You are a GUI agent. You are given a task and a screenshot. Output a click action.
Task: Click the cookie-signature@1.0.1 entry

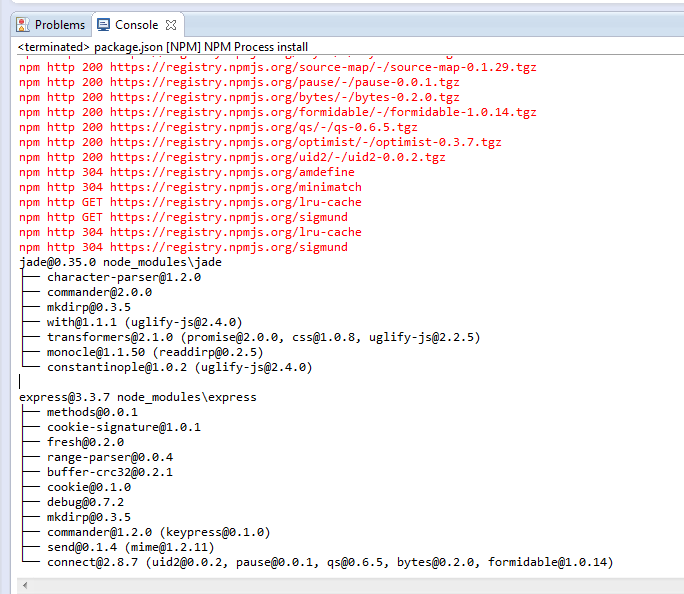(x=124, y=427)
